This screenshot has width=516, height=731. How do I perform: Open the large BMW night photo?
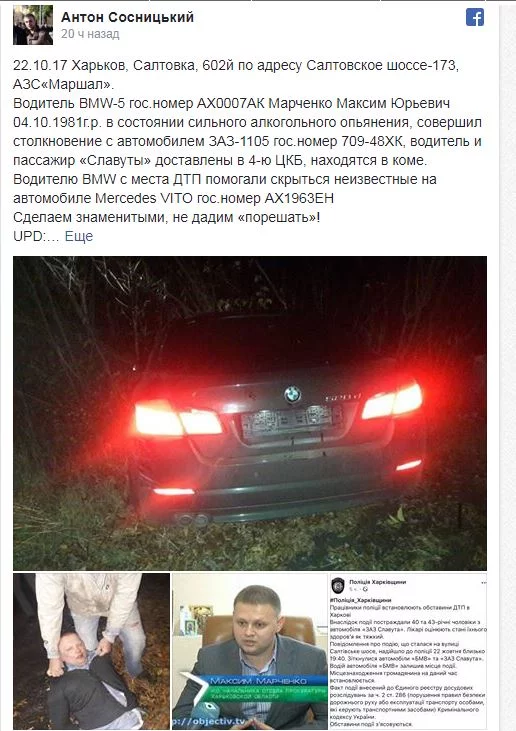coord(250,413)
